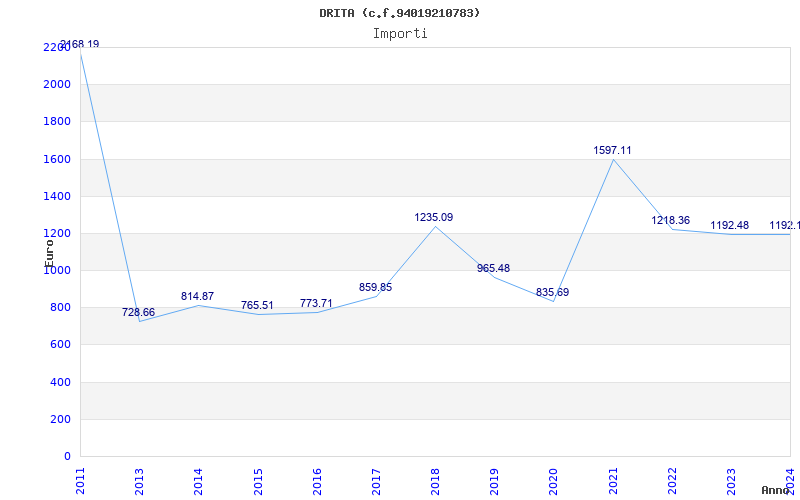
Task: Click the x-axis year 2017
Action: tap(376, 481)
